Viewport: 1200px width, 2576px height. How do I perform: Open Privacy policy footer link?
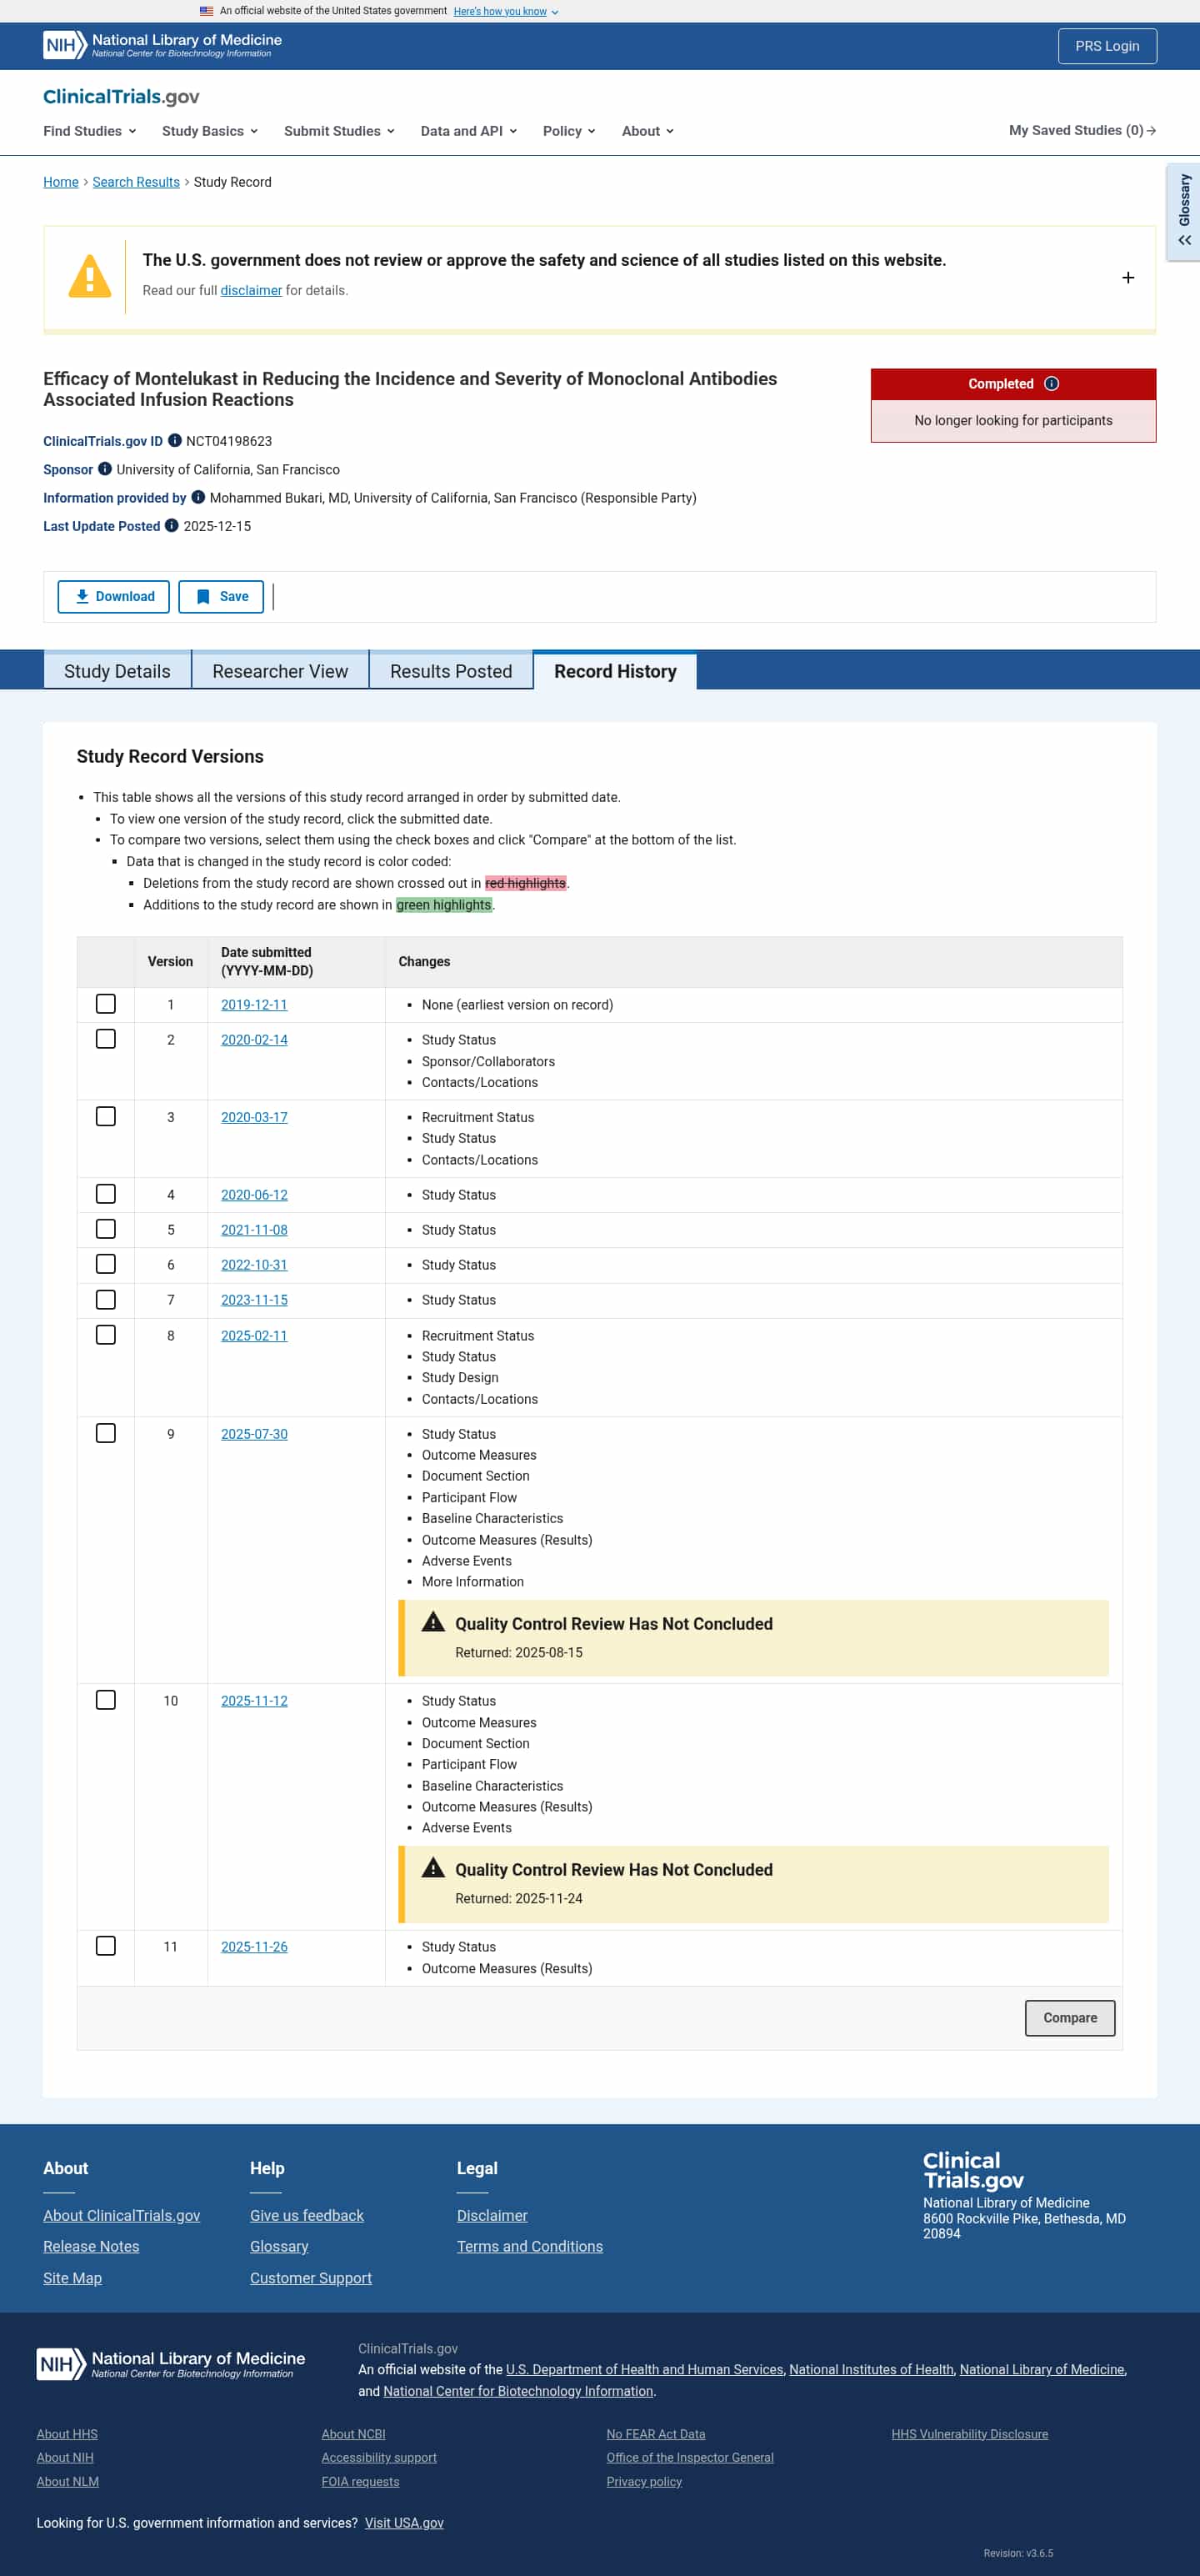[x=644, y=2482]
